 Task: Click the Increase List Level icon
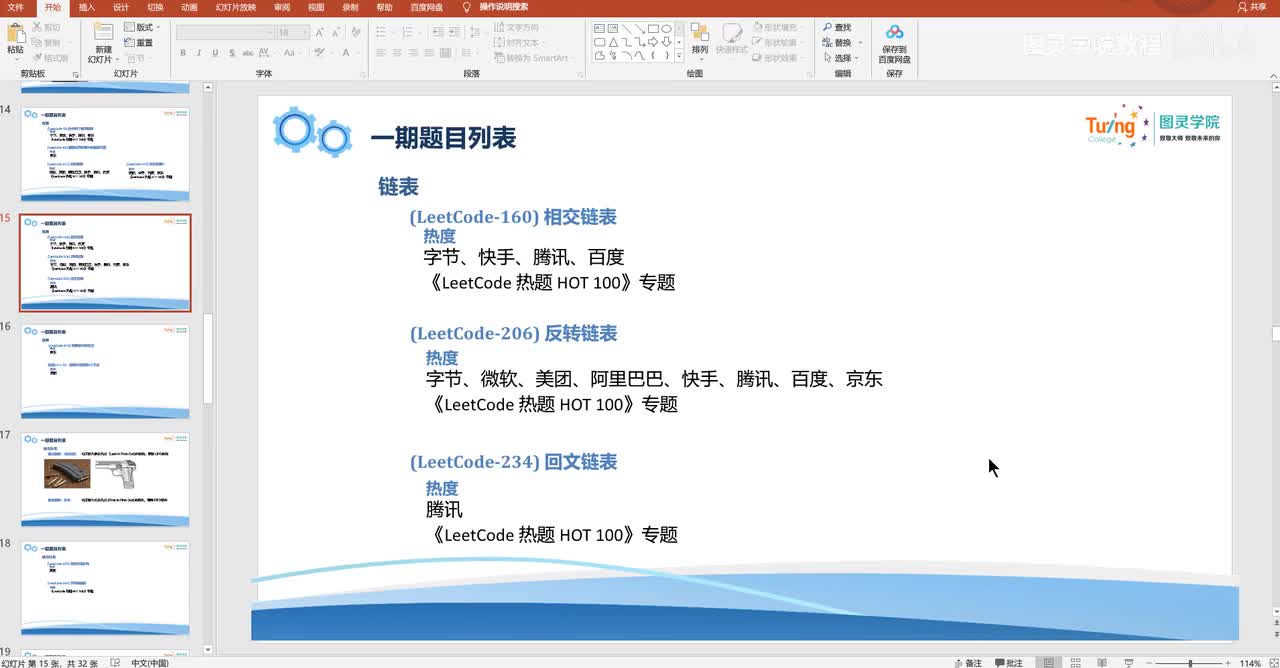[455, 32]
